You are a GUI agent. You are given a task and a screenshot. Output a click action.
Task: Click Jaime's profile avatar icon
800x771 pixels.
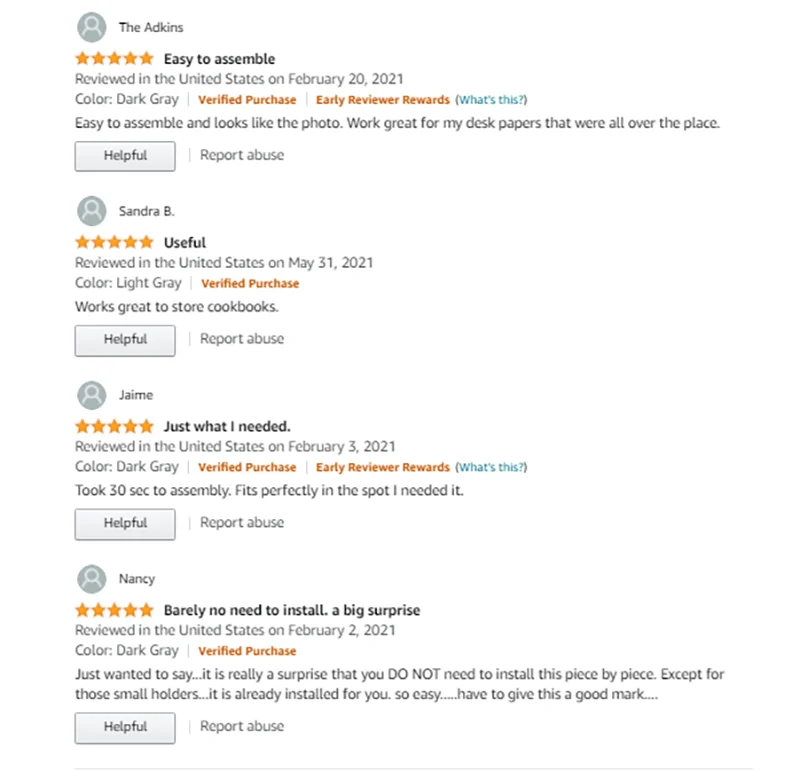click(91, 395)
